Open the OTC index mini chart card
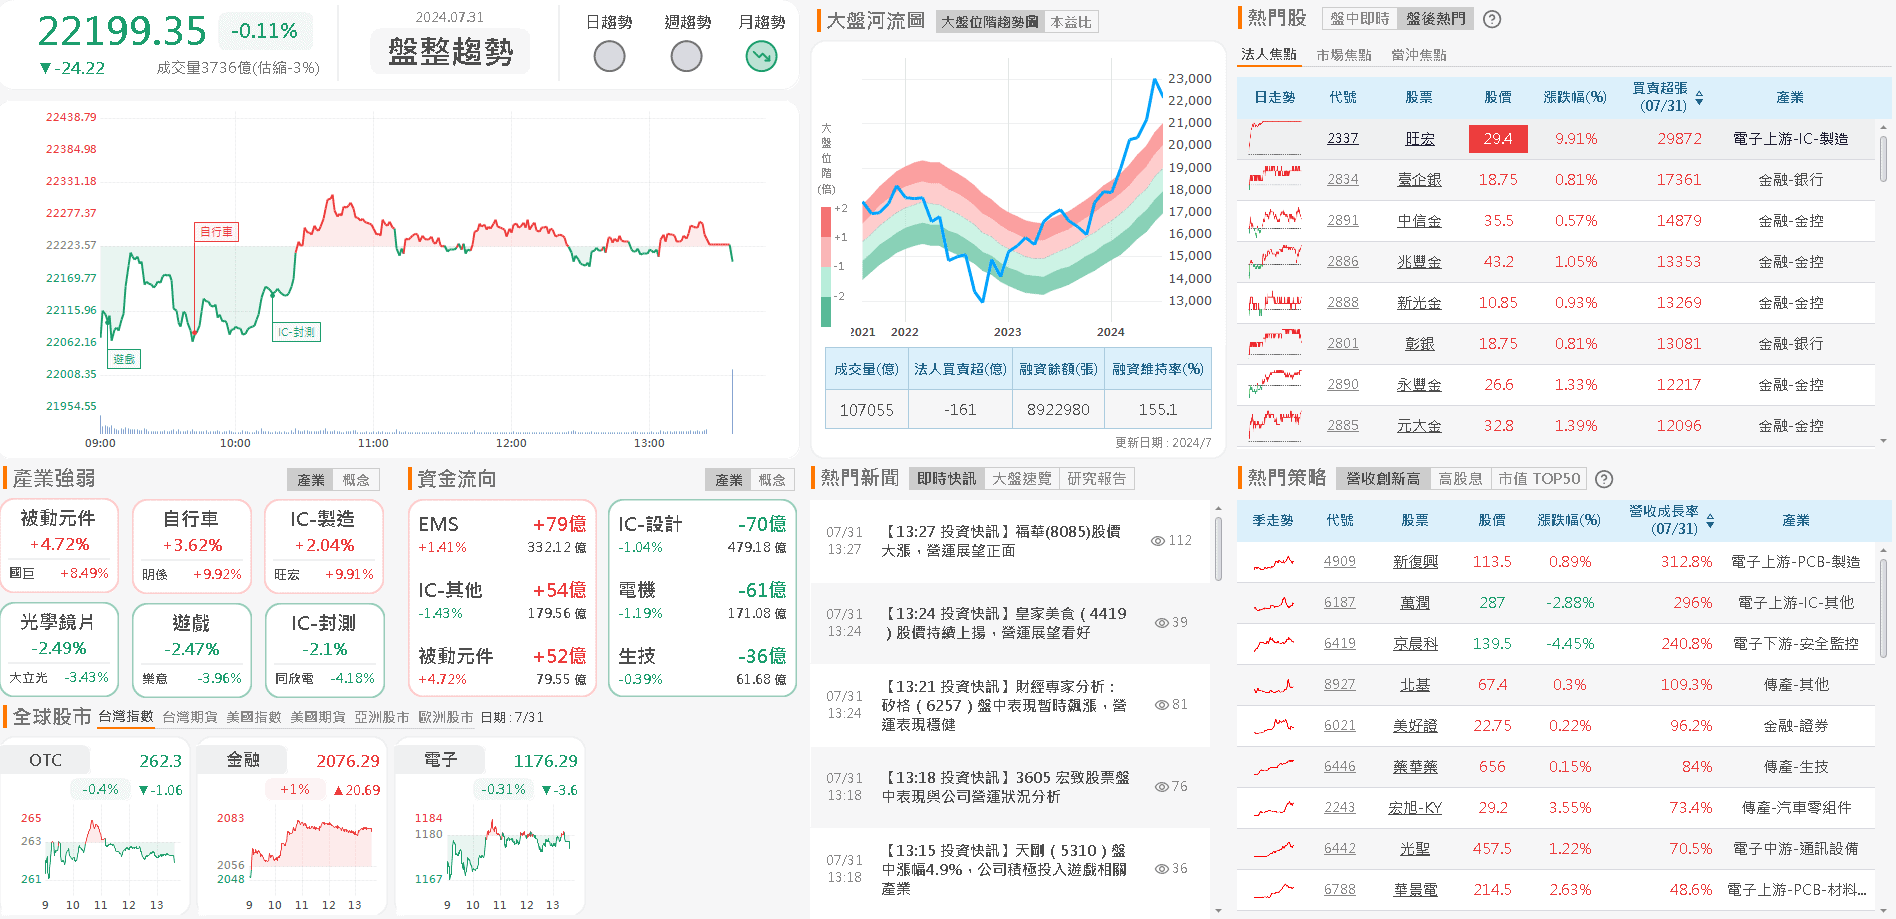 tap(94, 826)
